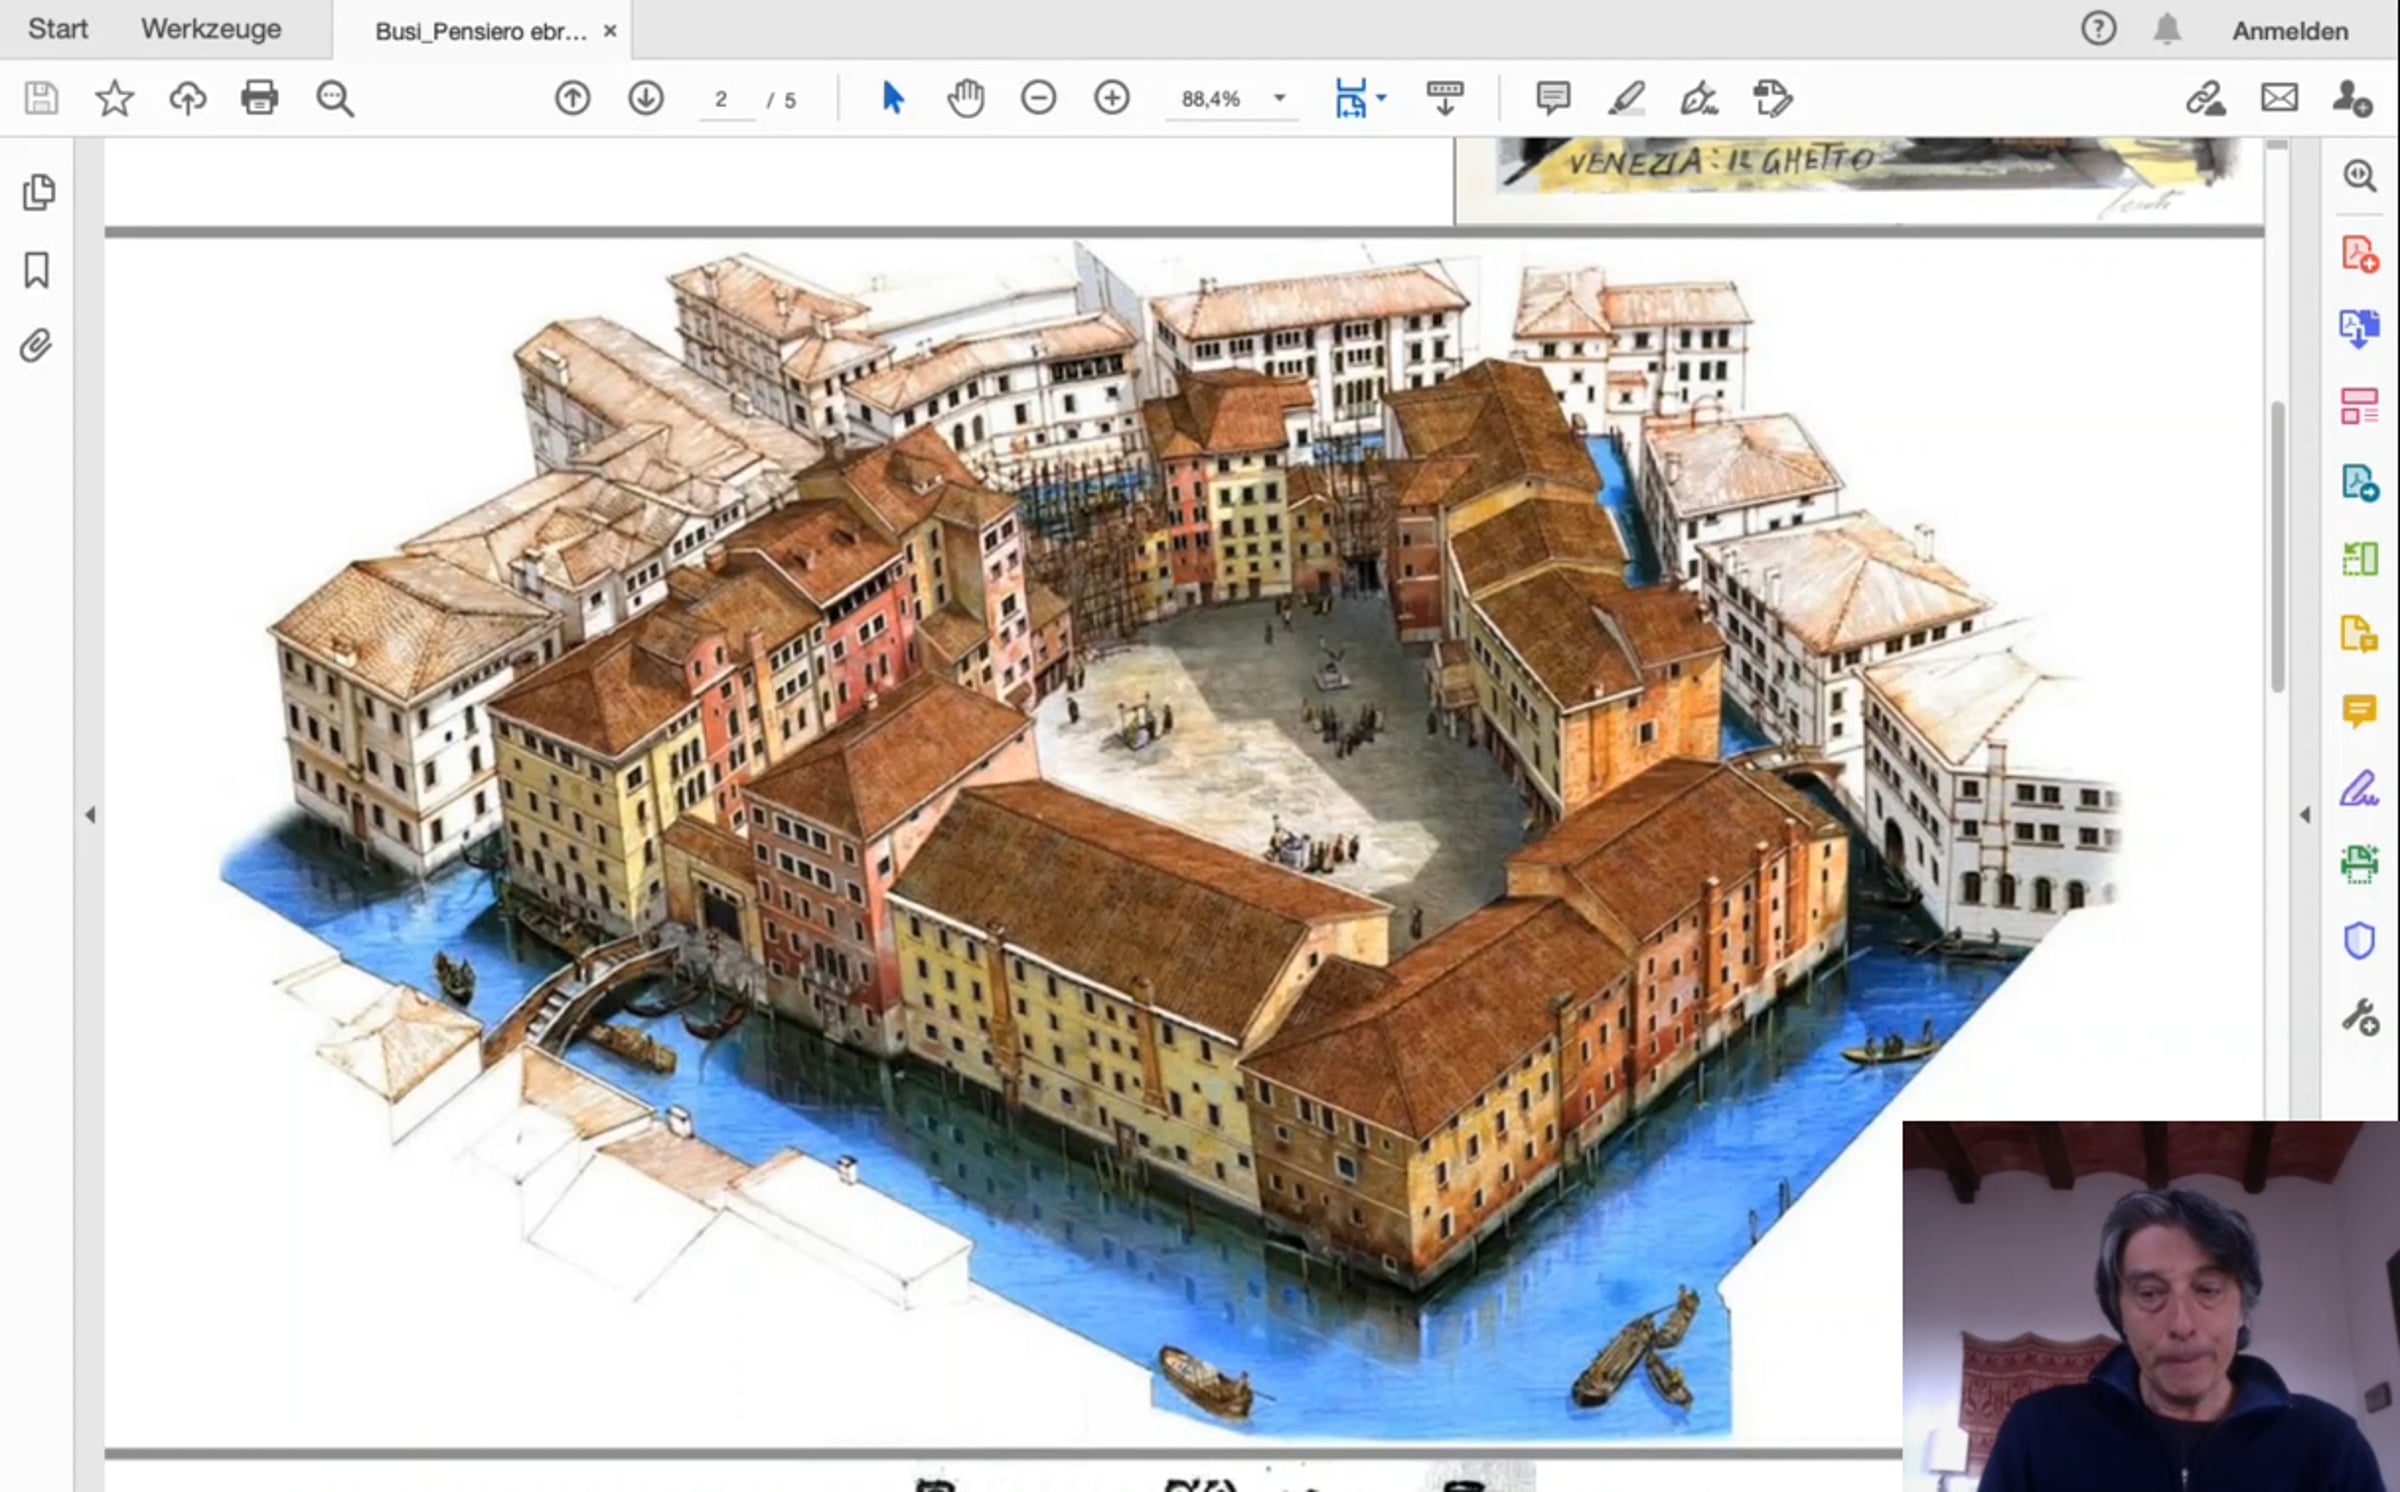Switch to the Start tab
The width and height of the screenshot is (2400, 1492).
(x=58, y=29)
